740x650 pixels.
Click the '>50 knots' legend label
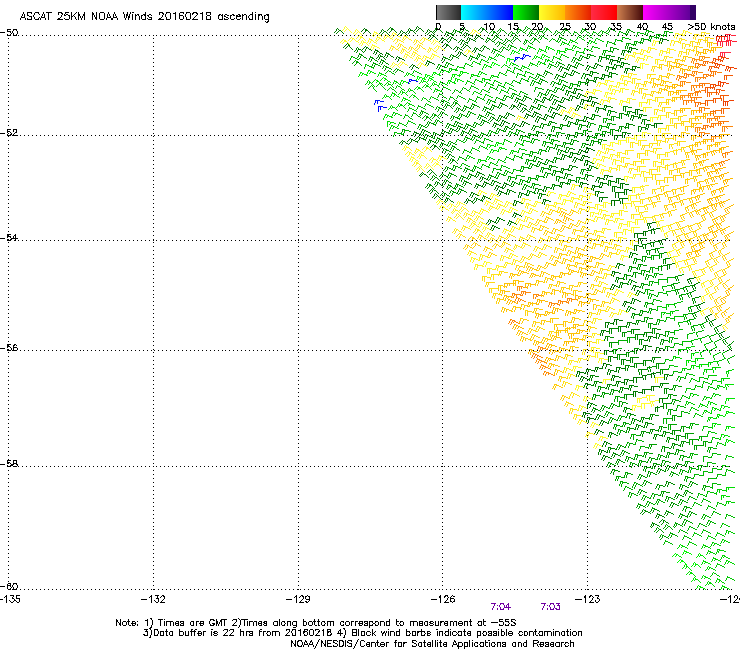(711, 27)
